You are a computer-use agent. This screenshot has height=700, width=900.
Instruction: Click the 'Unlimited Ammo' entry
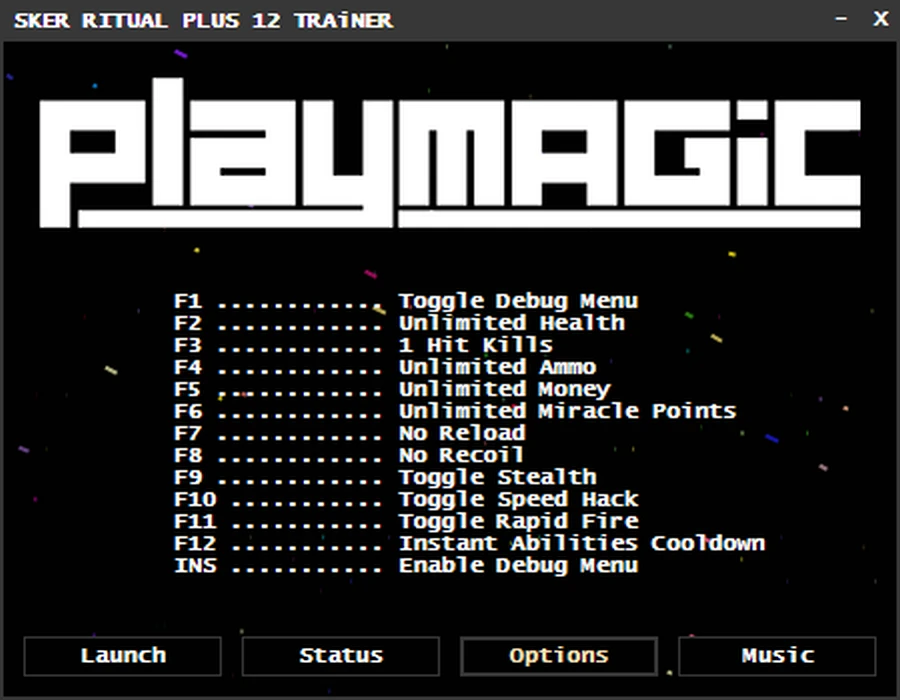[498, 367]
